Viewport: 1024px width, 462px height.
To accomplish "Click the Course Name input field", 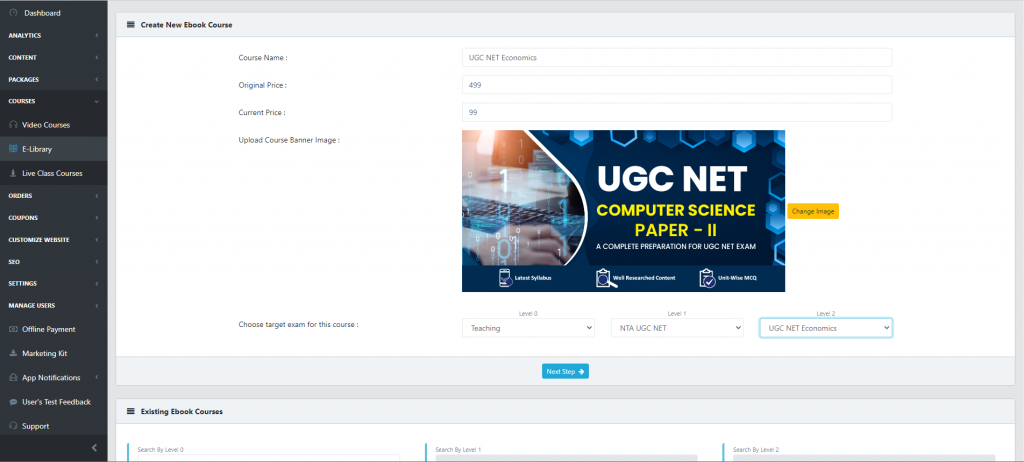I will coord(677,58).
